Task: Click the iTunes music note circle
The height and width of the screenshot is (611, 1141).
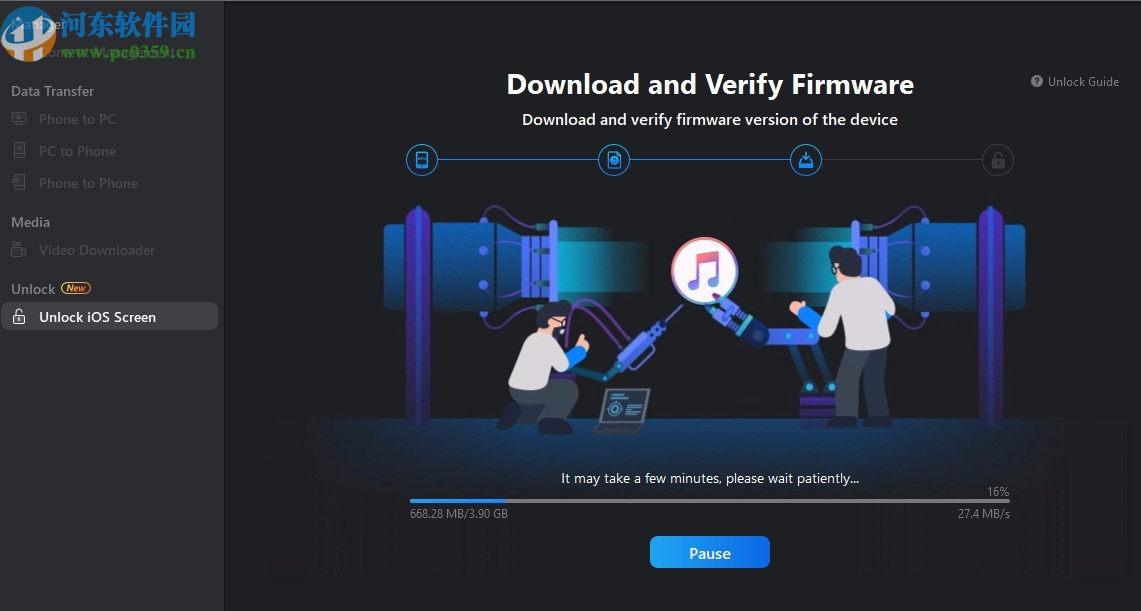Action: pyautogui.click(x=704, y=270)
